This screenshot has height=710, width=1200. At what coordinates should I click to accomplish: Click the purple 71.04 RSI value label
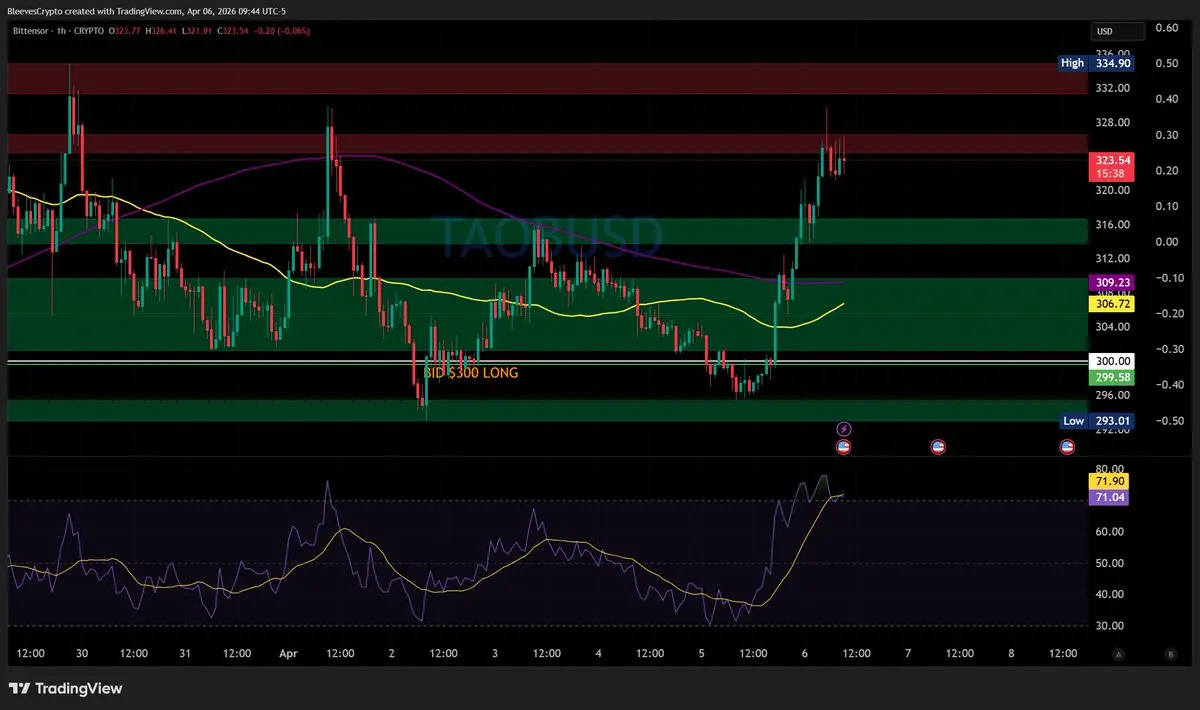[x=1111, y=497]
